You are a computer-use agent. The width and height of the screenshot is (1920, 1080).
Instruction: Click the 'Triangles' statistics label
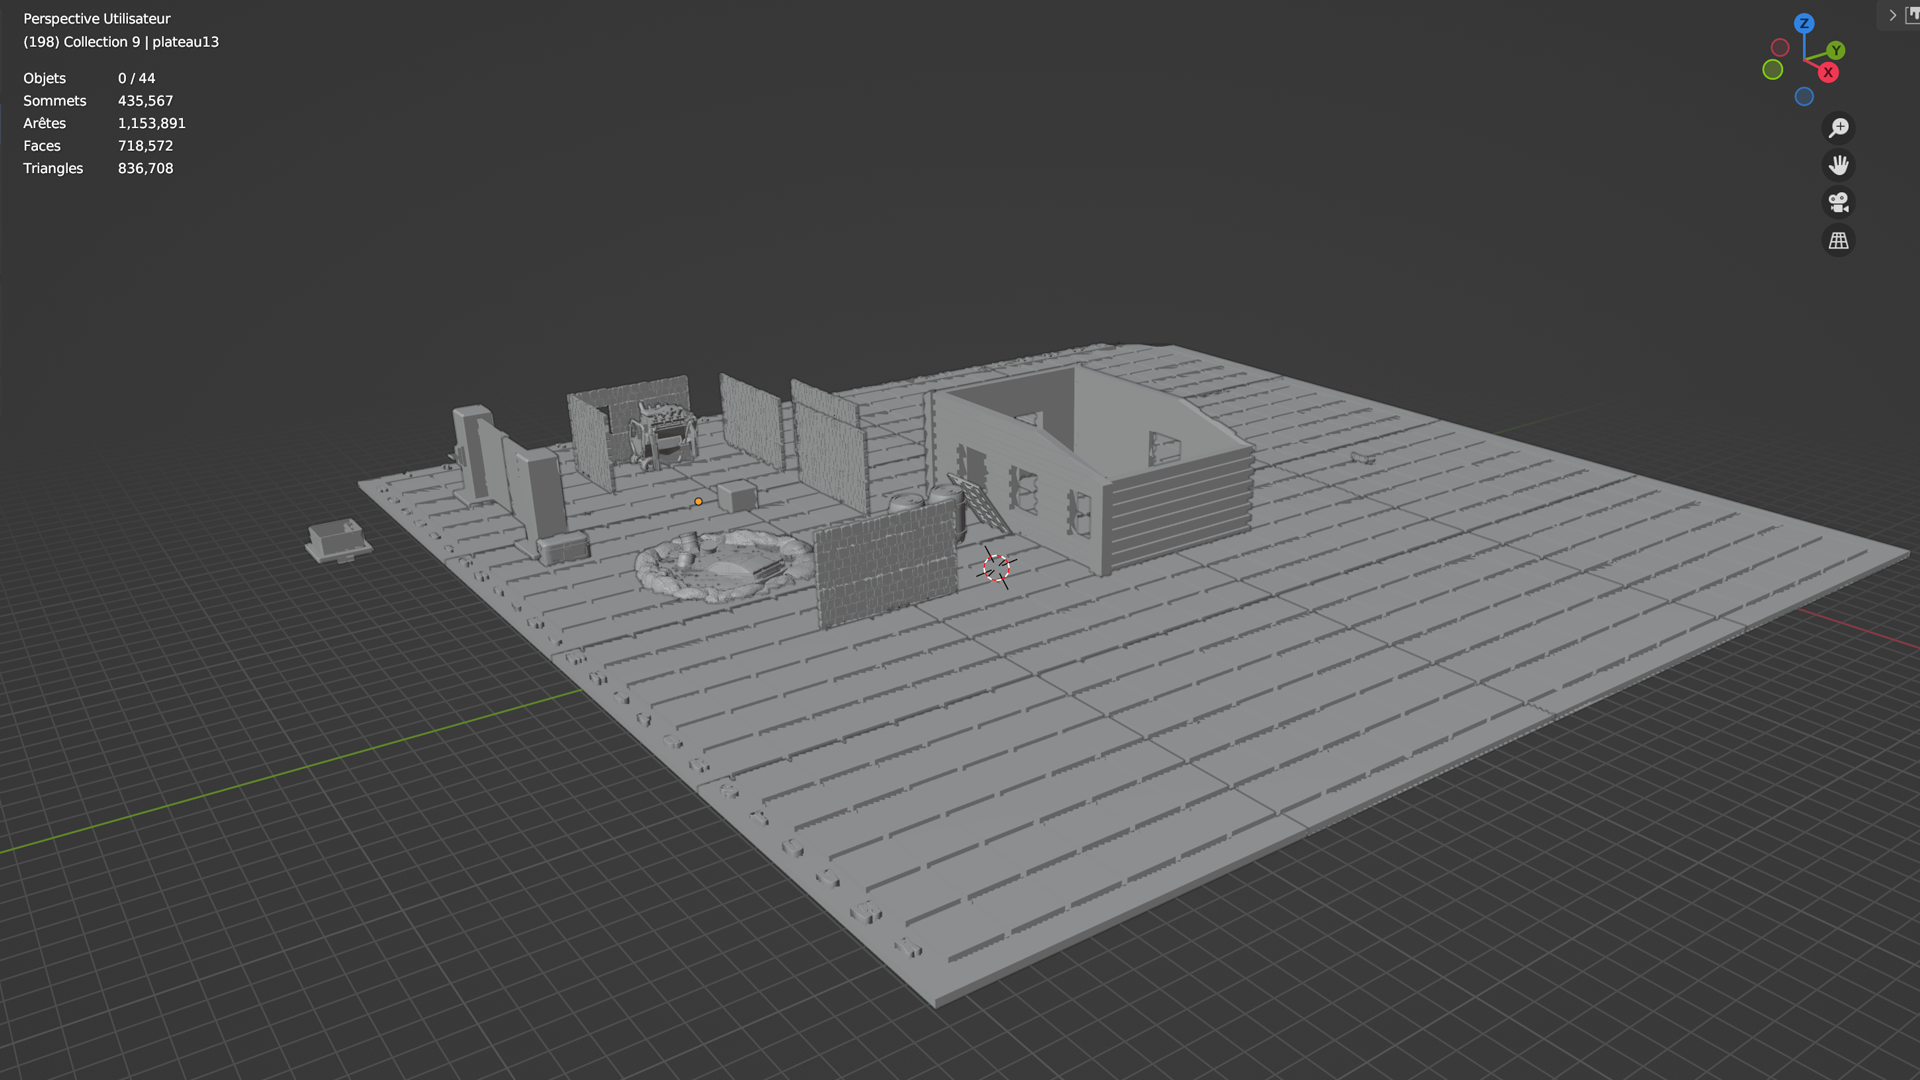(53, 168)
